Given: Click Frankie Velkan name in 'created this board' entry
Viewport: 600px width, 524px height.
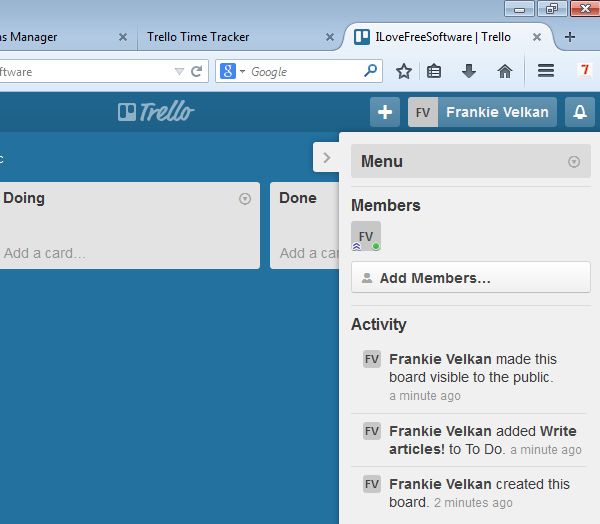Looking at the screenshot, I should [x=440, y=484].
